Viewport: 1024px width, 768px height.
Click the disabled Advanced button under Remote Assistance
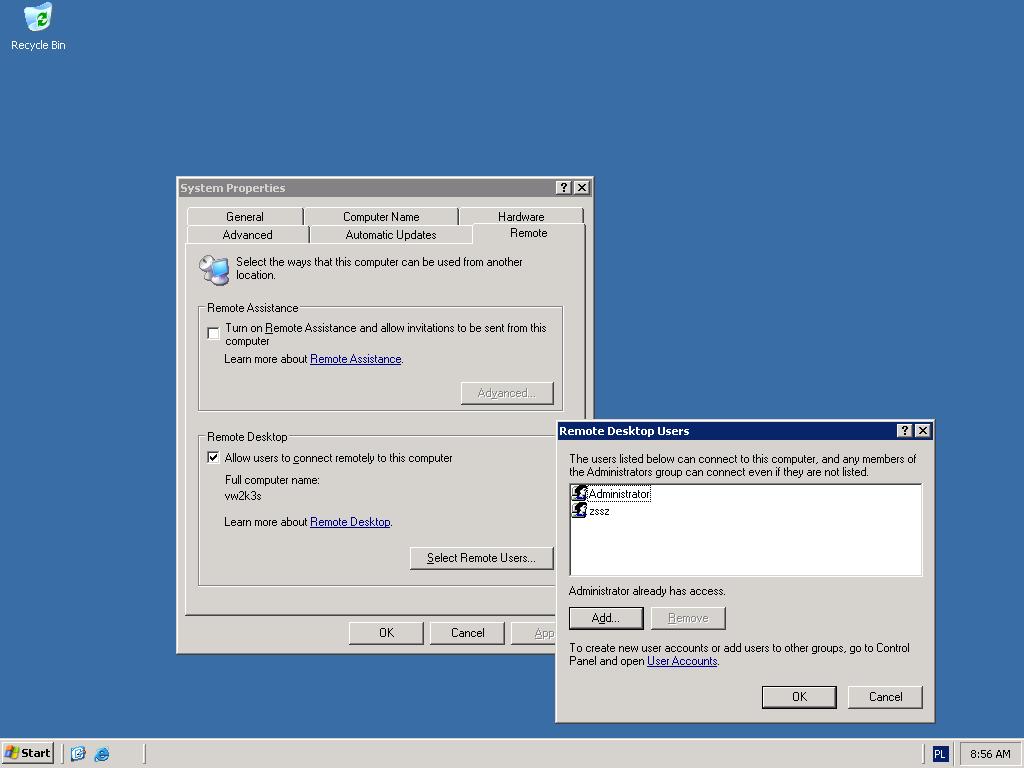(x=507, y=393)
